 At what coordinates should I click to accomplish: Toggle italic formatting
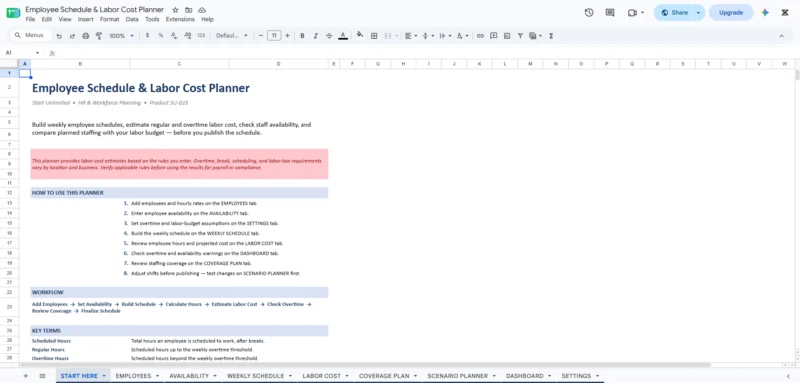click(315, 36)
